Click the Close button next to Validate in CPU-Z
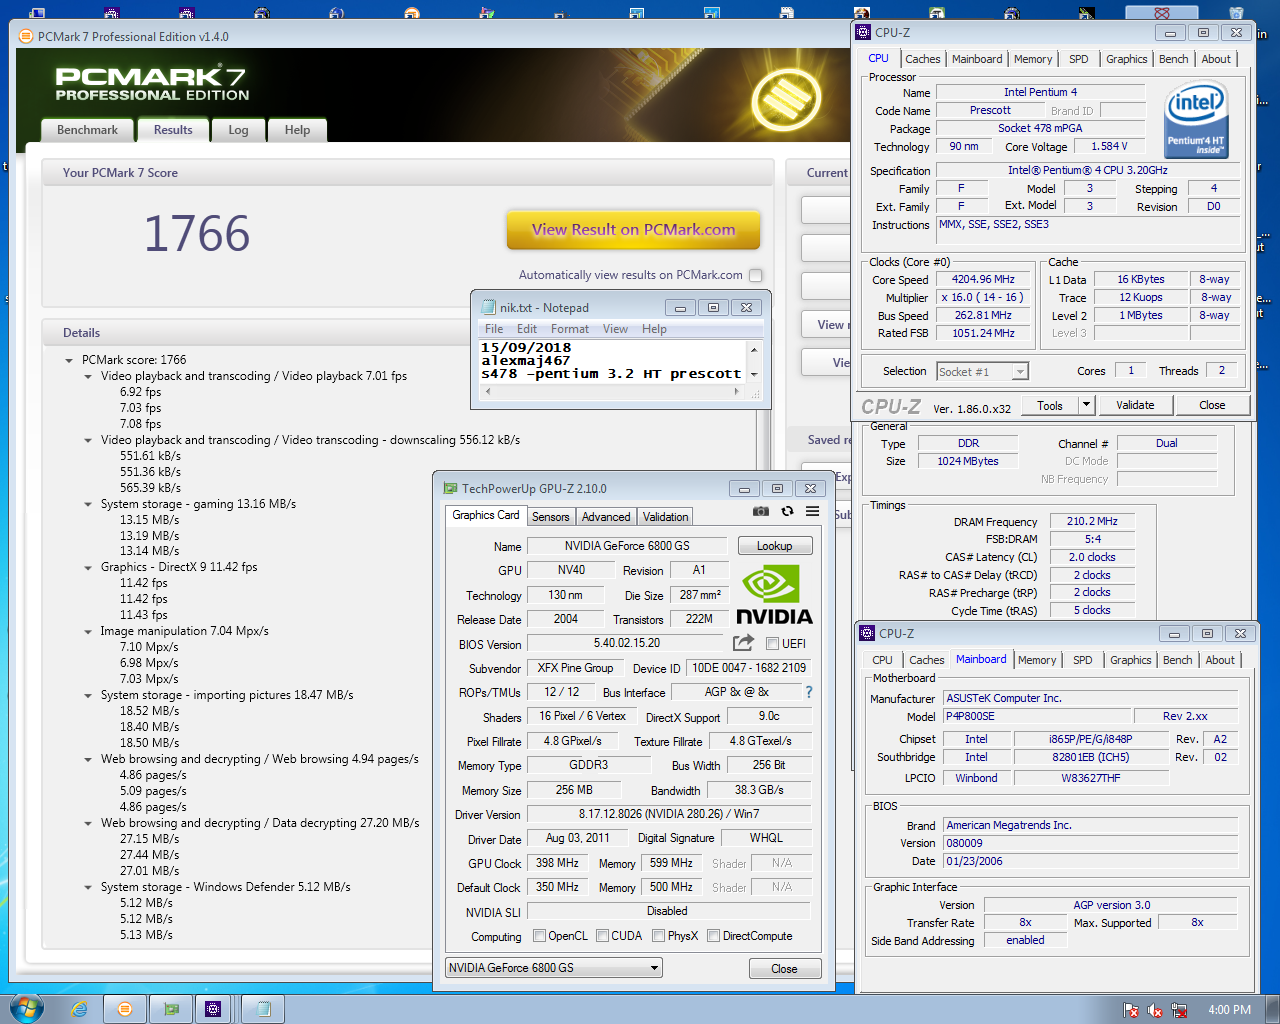The height and width of the screenshot is (1024, 1280). [x=1212, y=405]
